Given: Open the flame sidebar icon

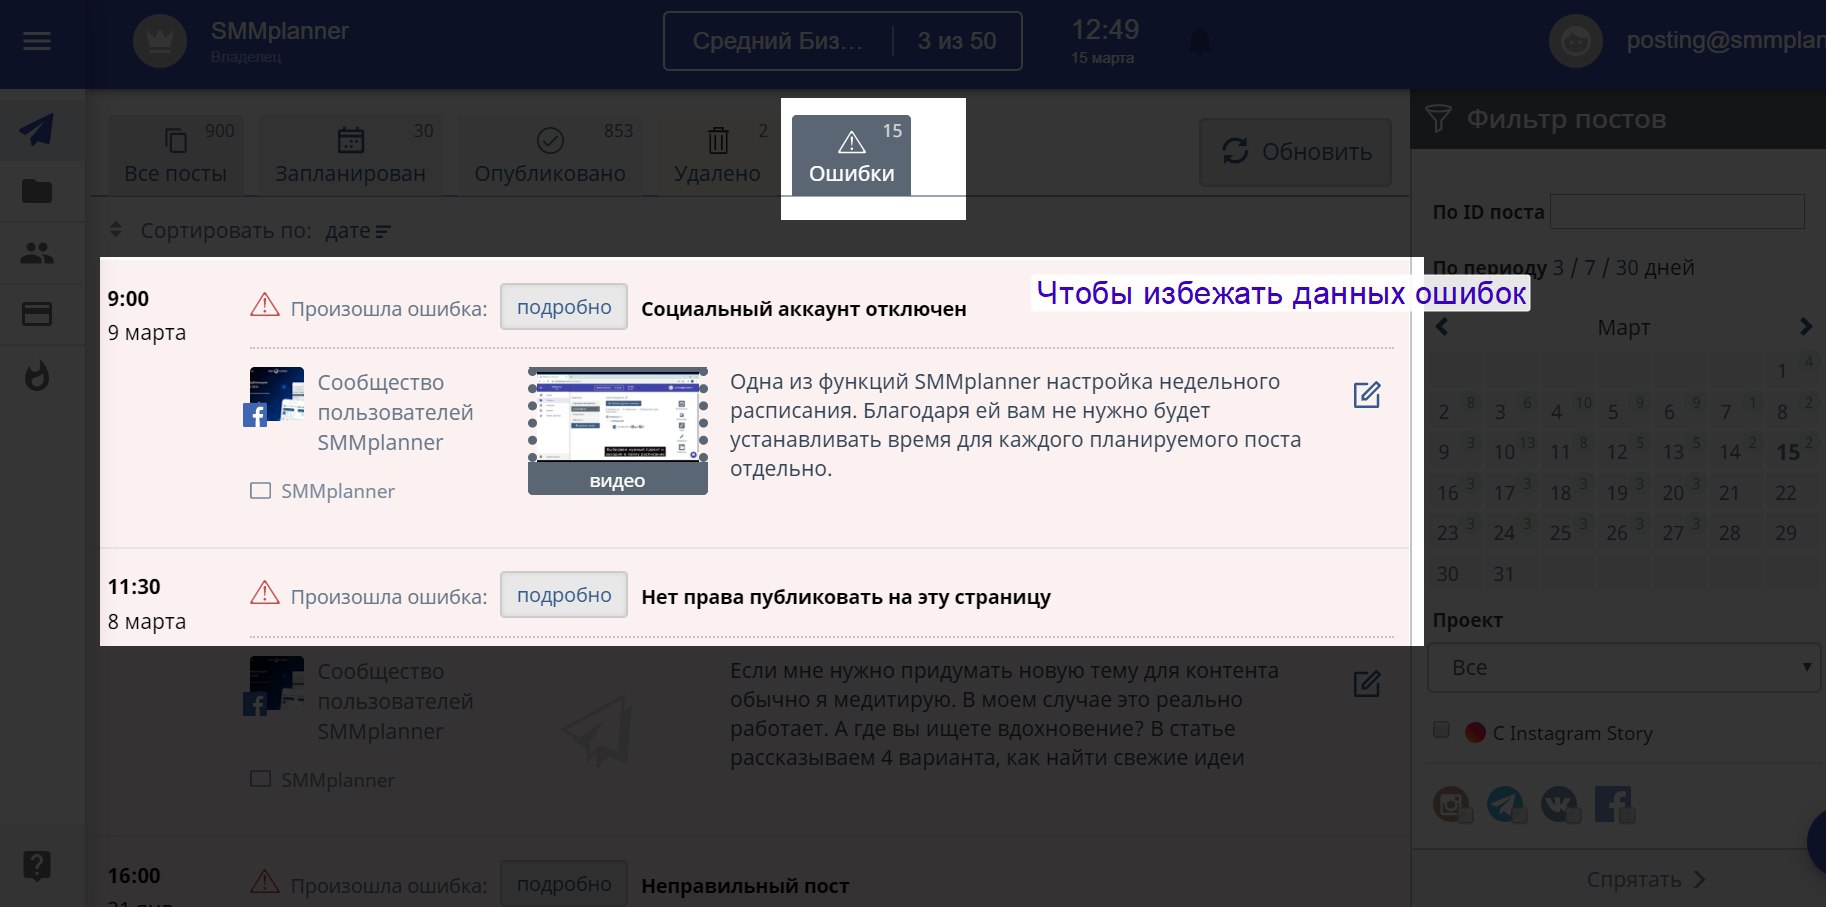Looking at the screenshot, I should pos(37,376).
